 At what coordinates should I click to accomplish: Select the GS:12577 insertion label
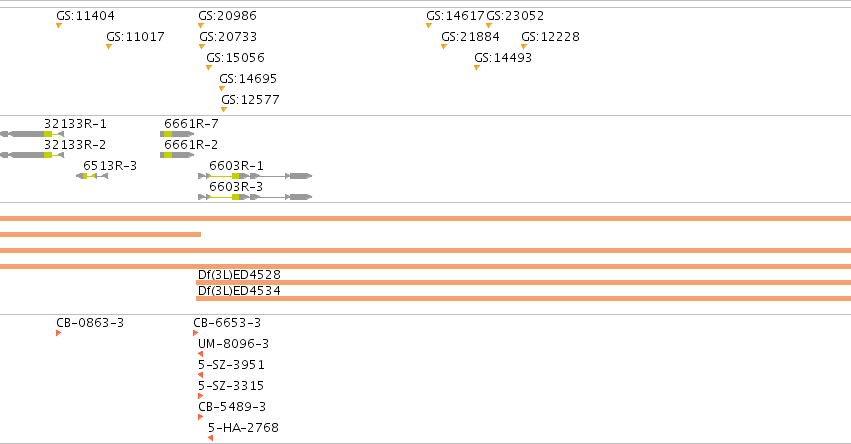click(250, 100)
